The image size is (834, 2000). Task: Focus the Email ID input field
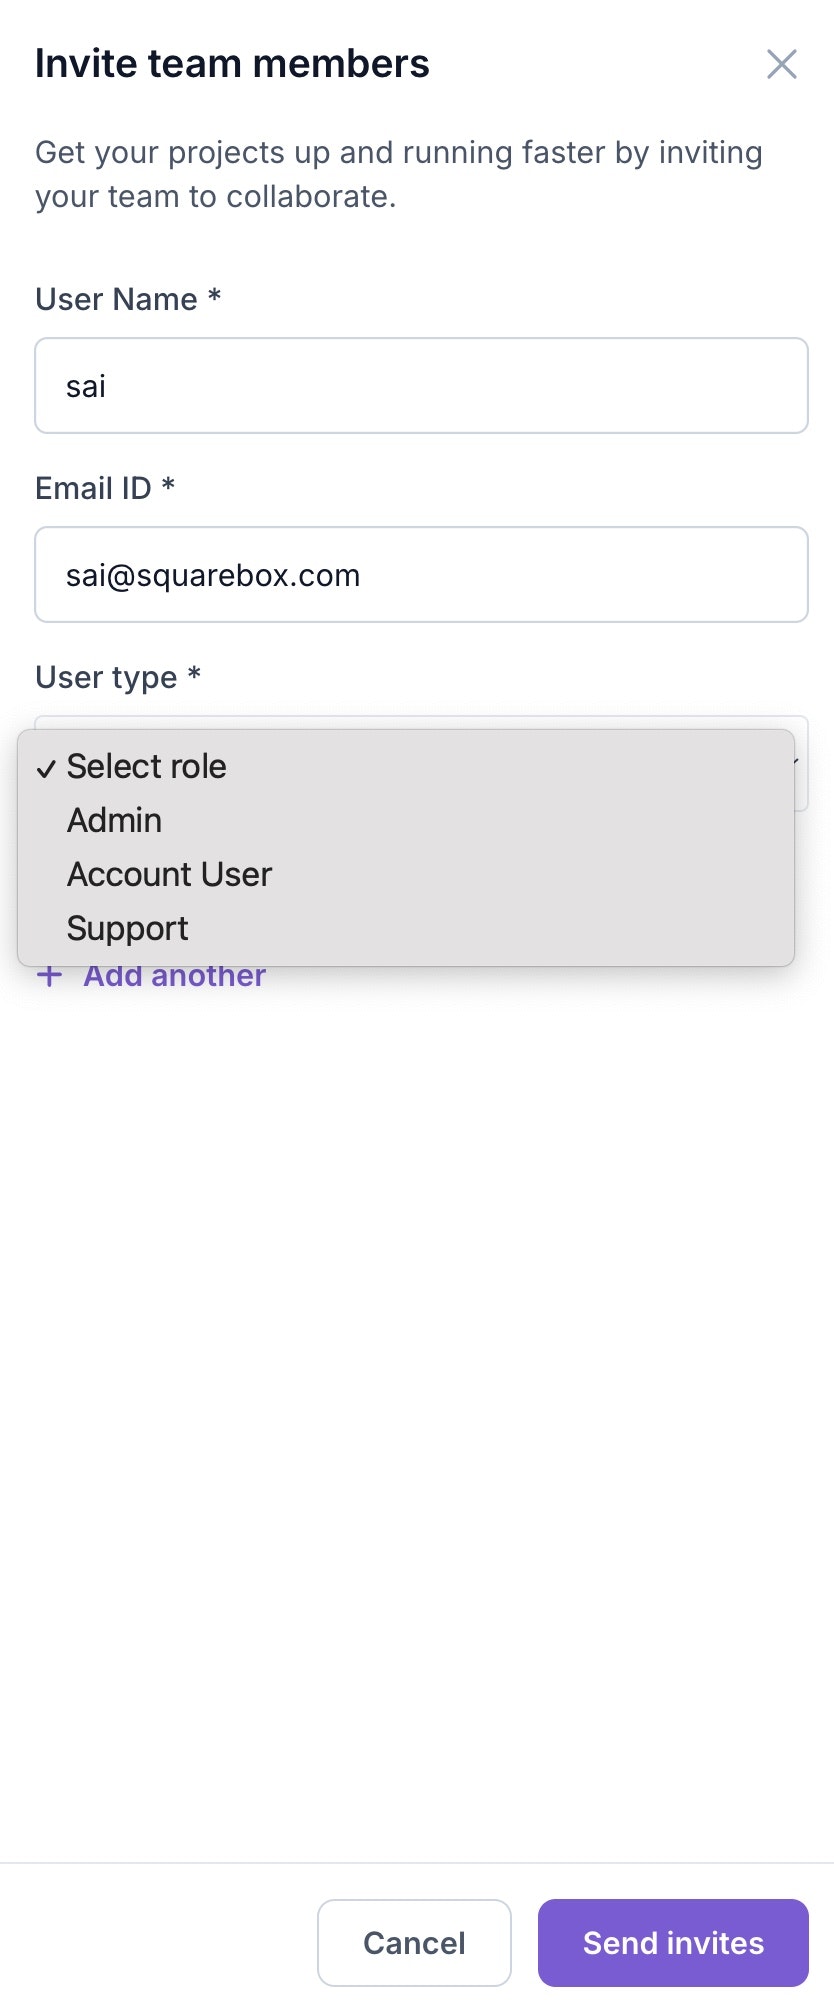point(421,575)
